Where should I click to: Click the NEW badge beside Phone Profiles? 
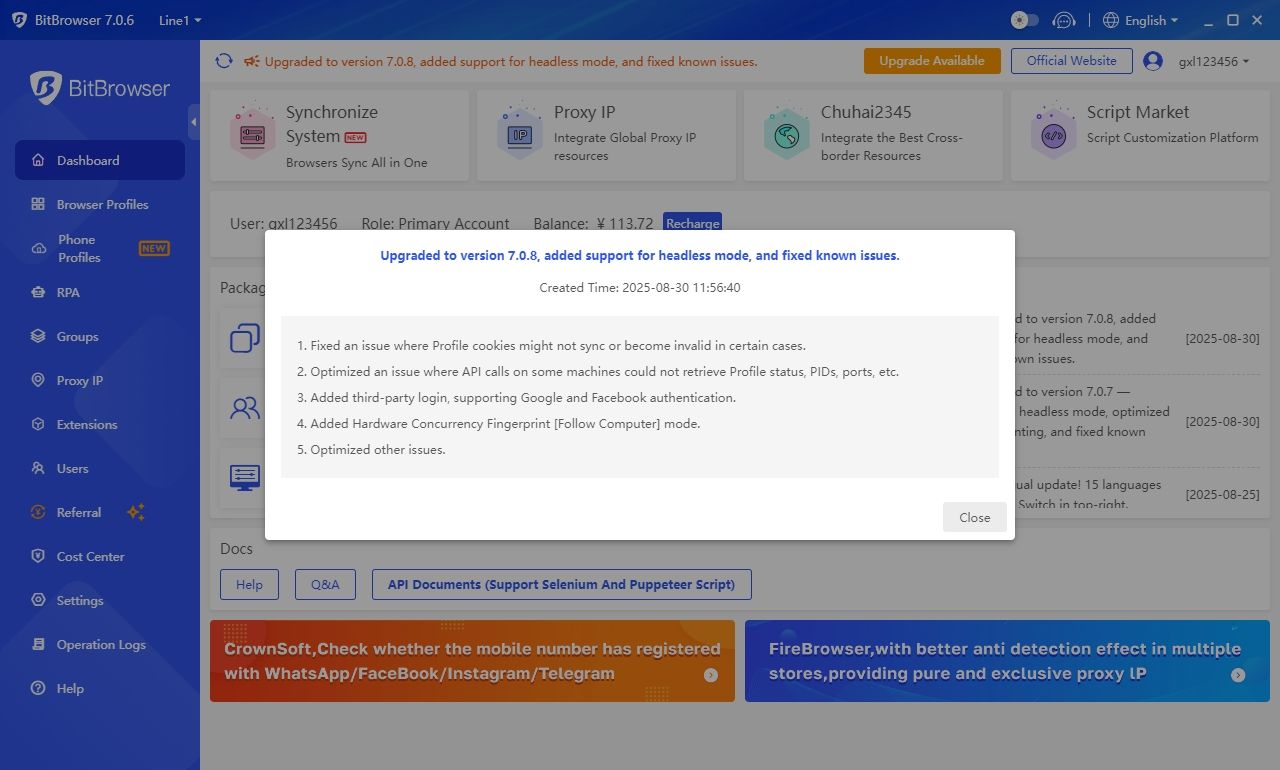[x=154, y=248]
